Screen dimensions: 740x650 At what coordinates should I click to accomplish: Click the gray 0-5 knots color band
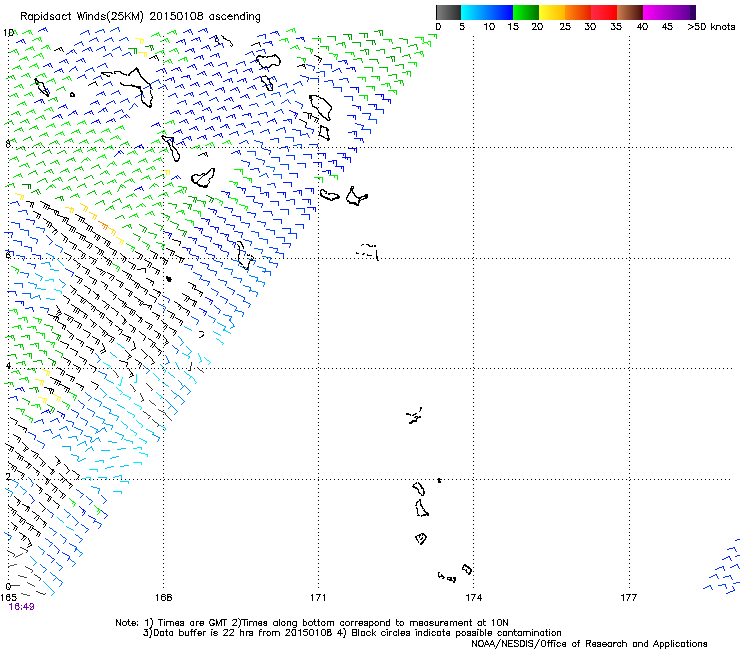(448, 12)
